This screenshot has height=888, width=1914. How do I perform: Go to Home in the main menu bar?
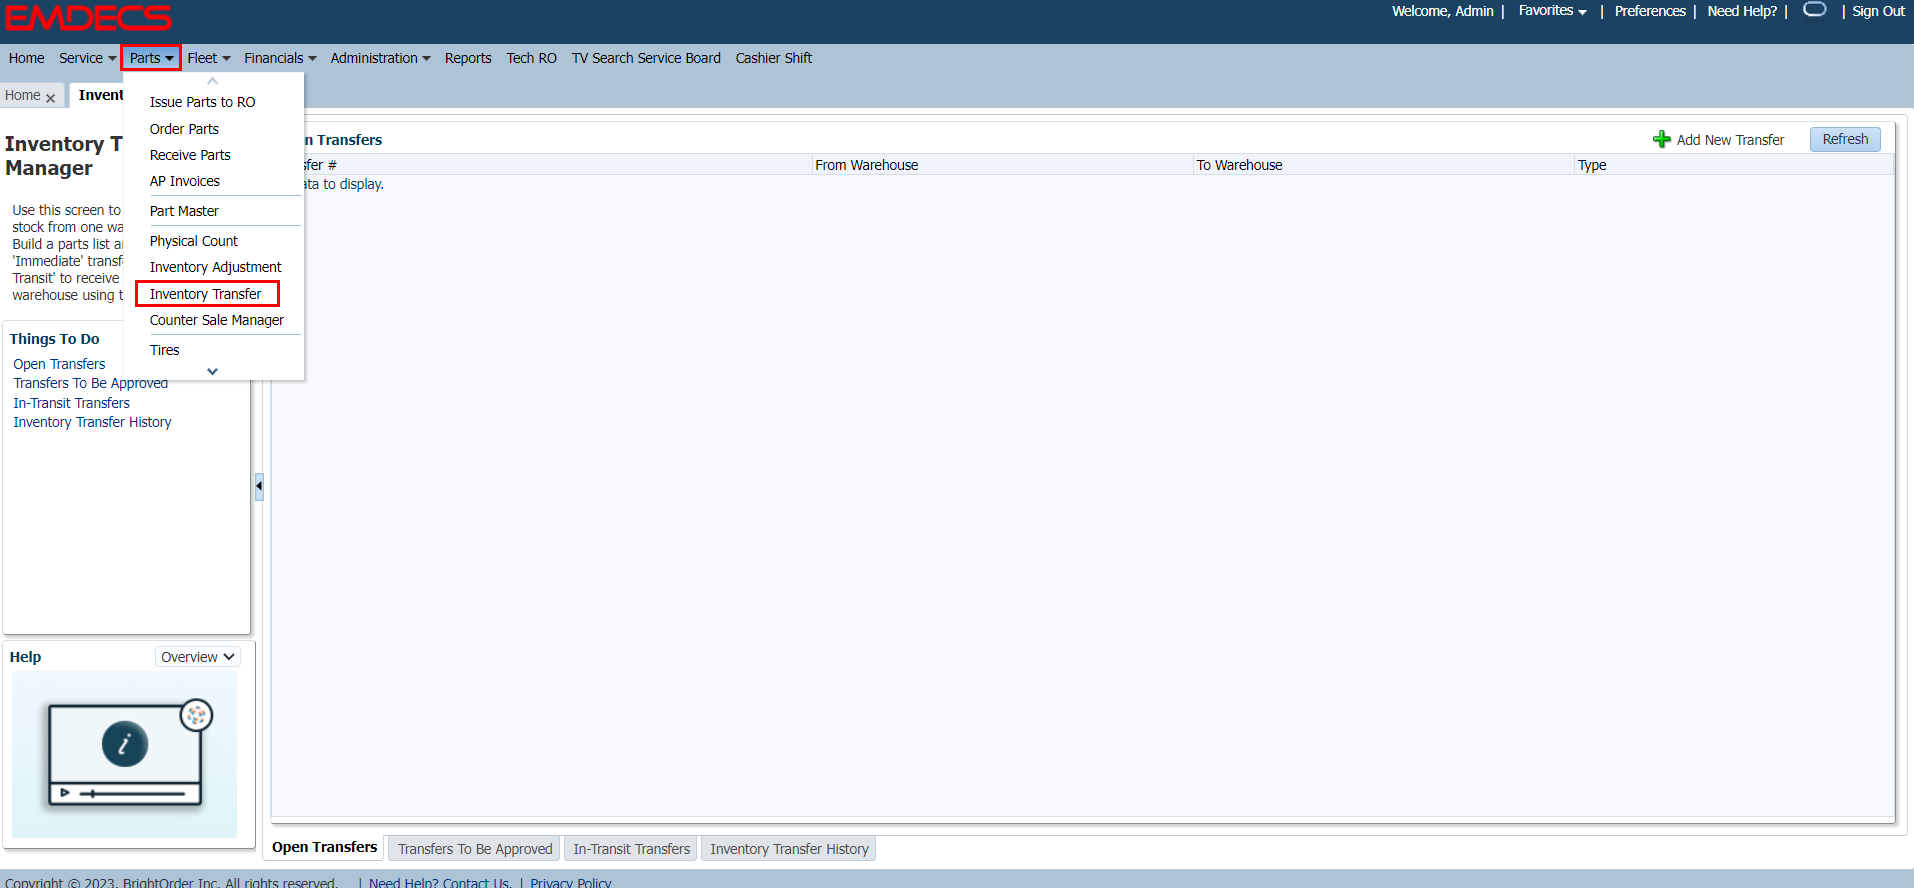[x=26, y=58]
